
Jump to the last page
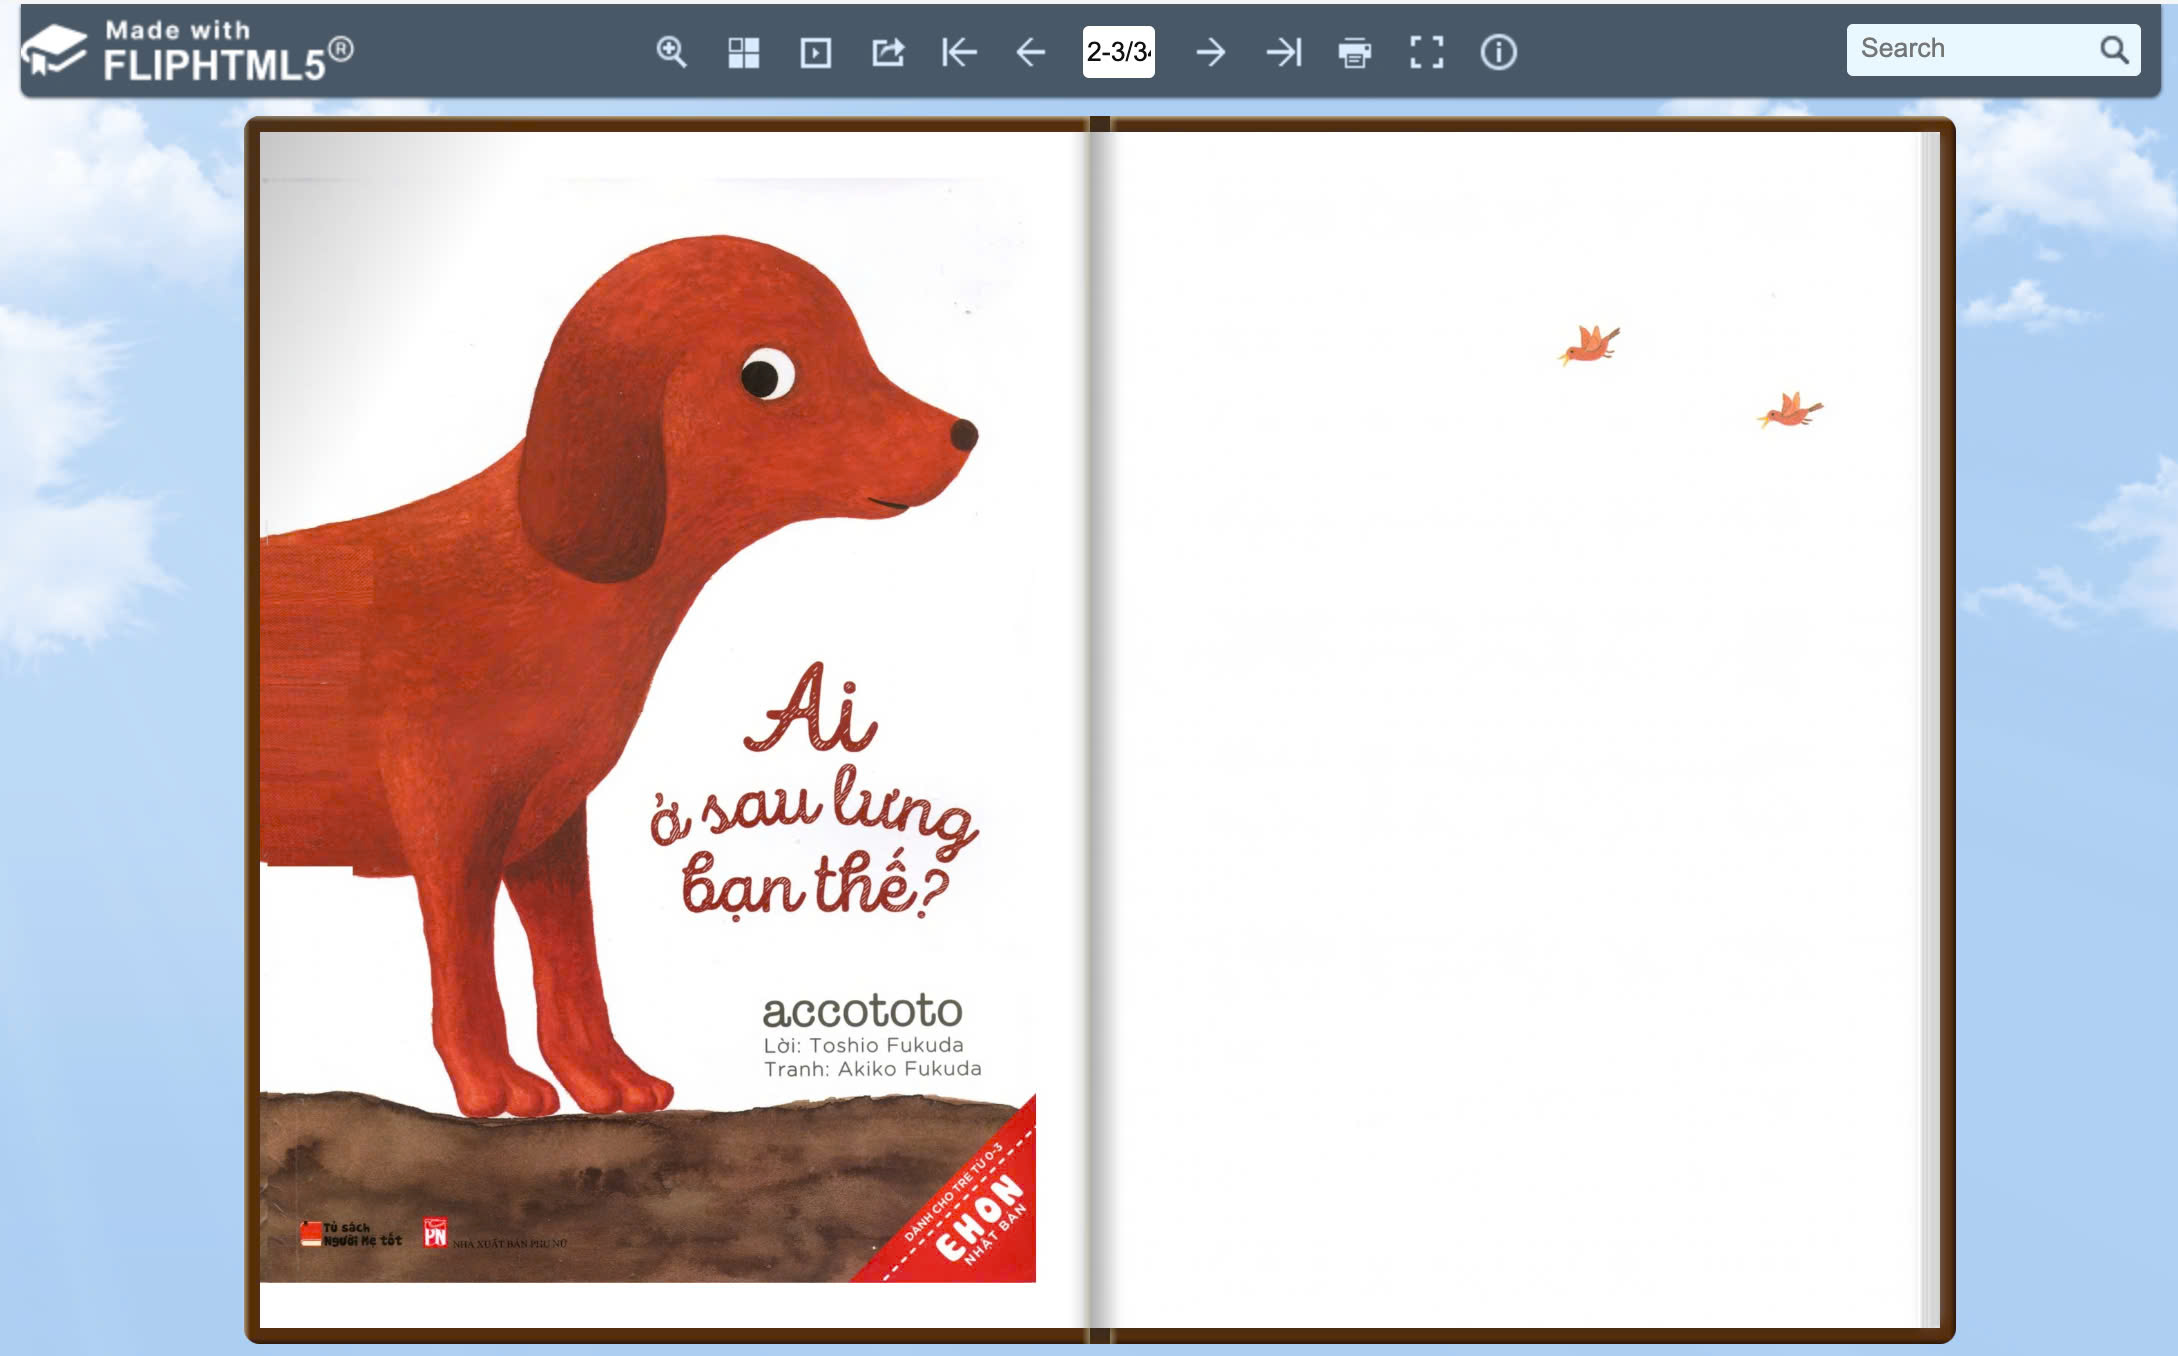point(1283,52)
